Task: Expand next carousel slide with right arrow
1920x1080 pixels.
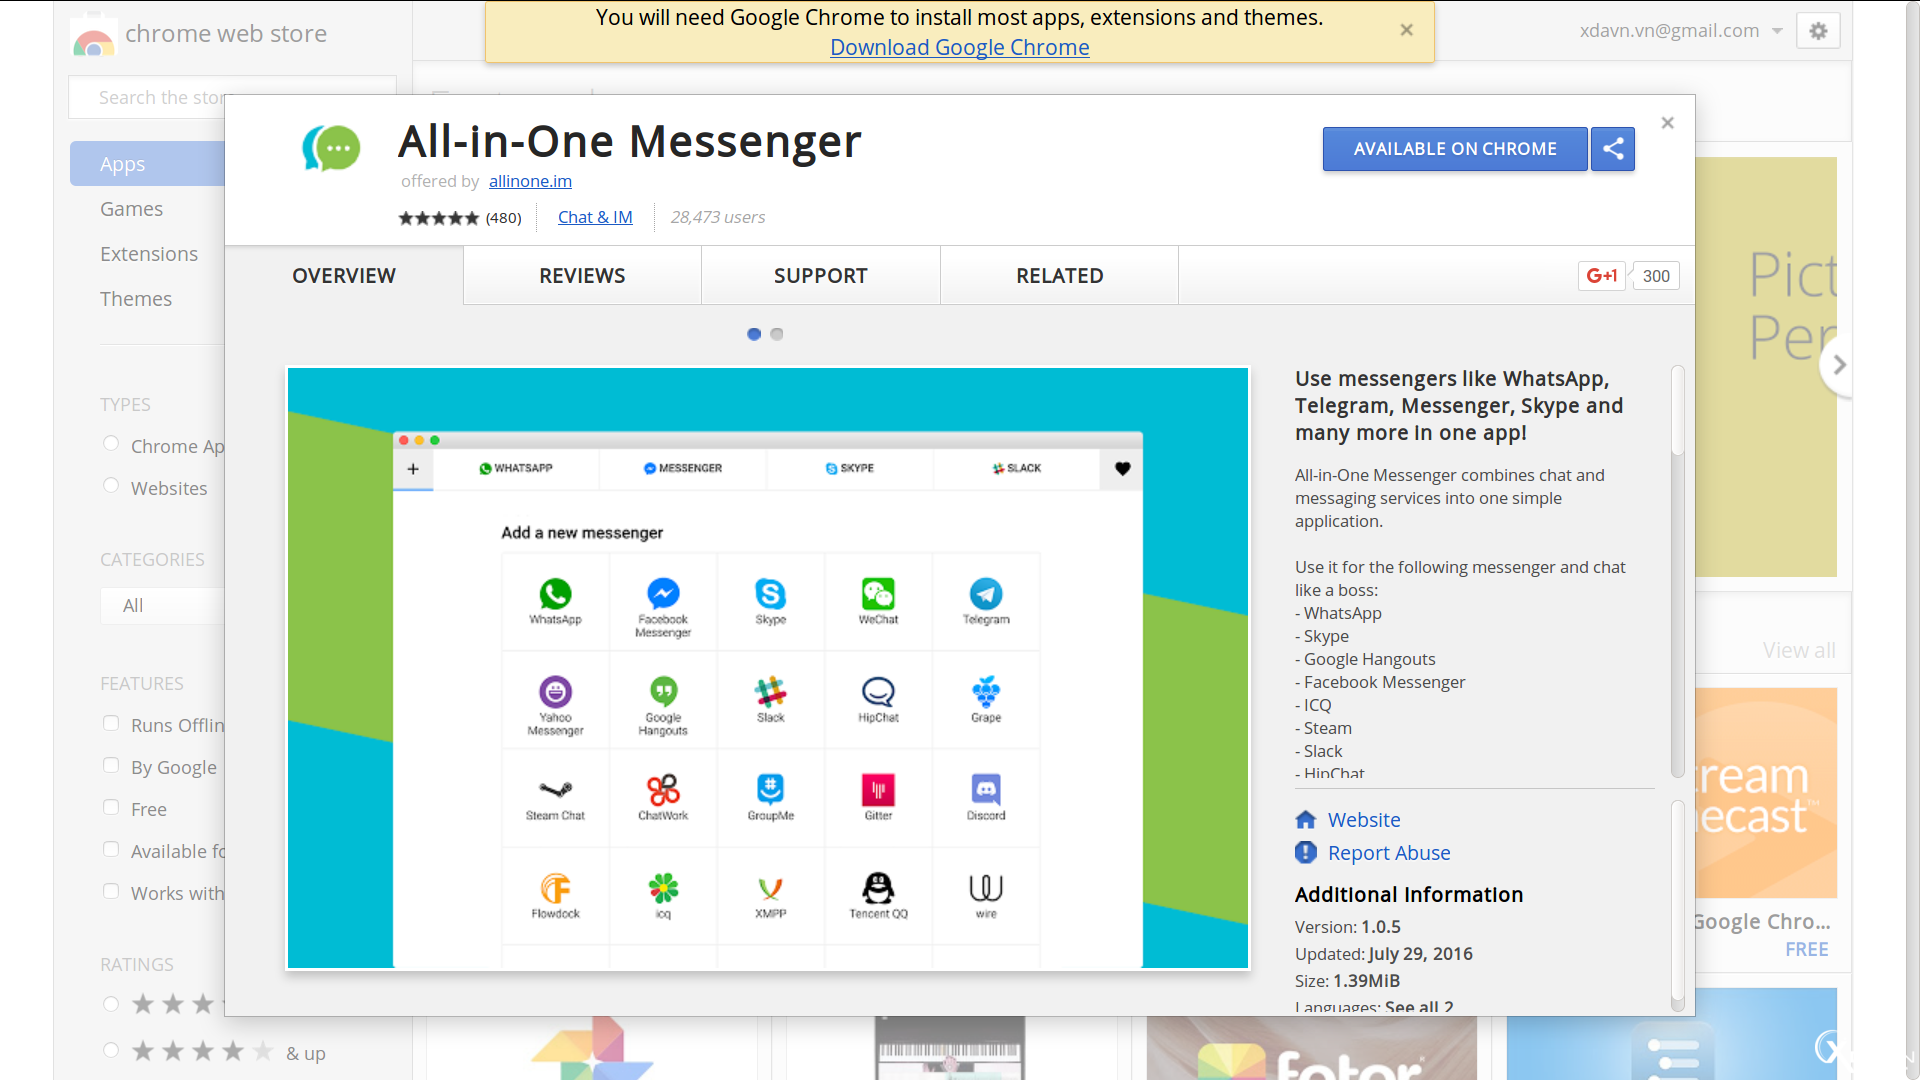Action: coord(1840,365)
